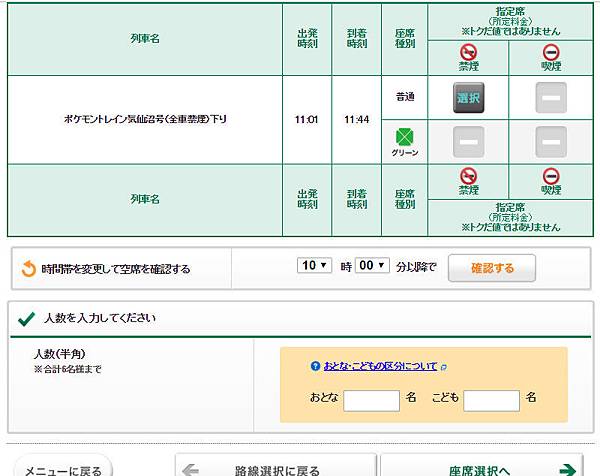This screenshot has height=476, width=600.
Task: Click the orange refresh arrow icon
Action: point(29,269)
